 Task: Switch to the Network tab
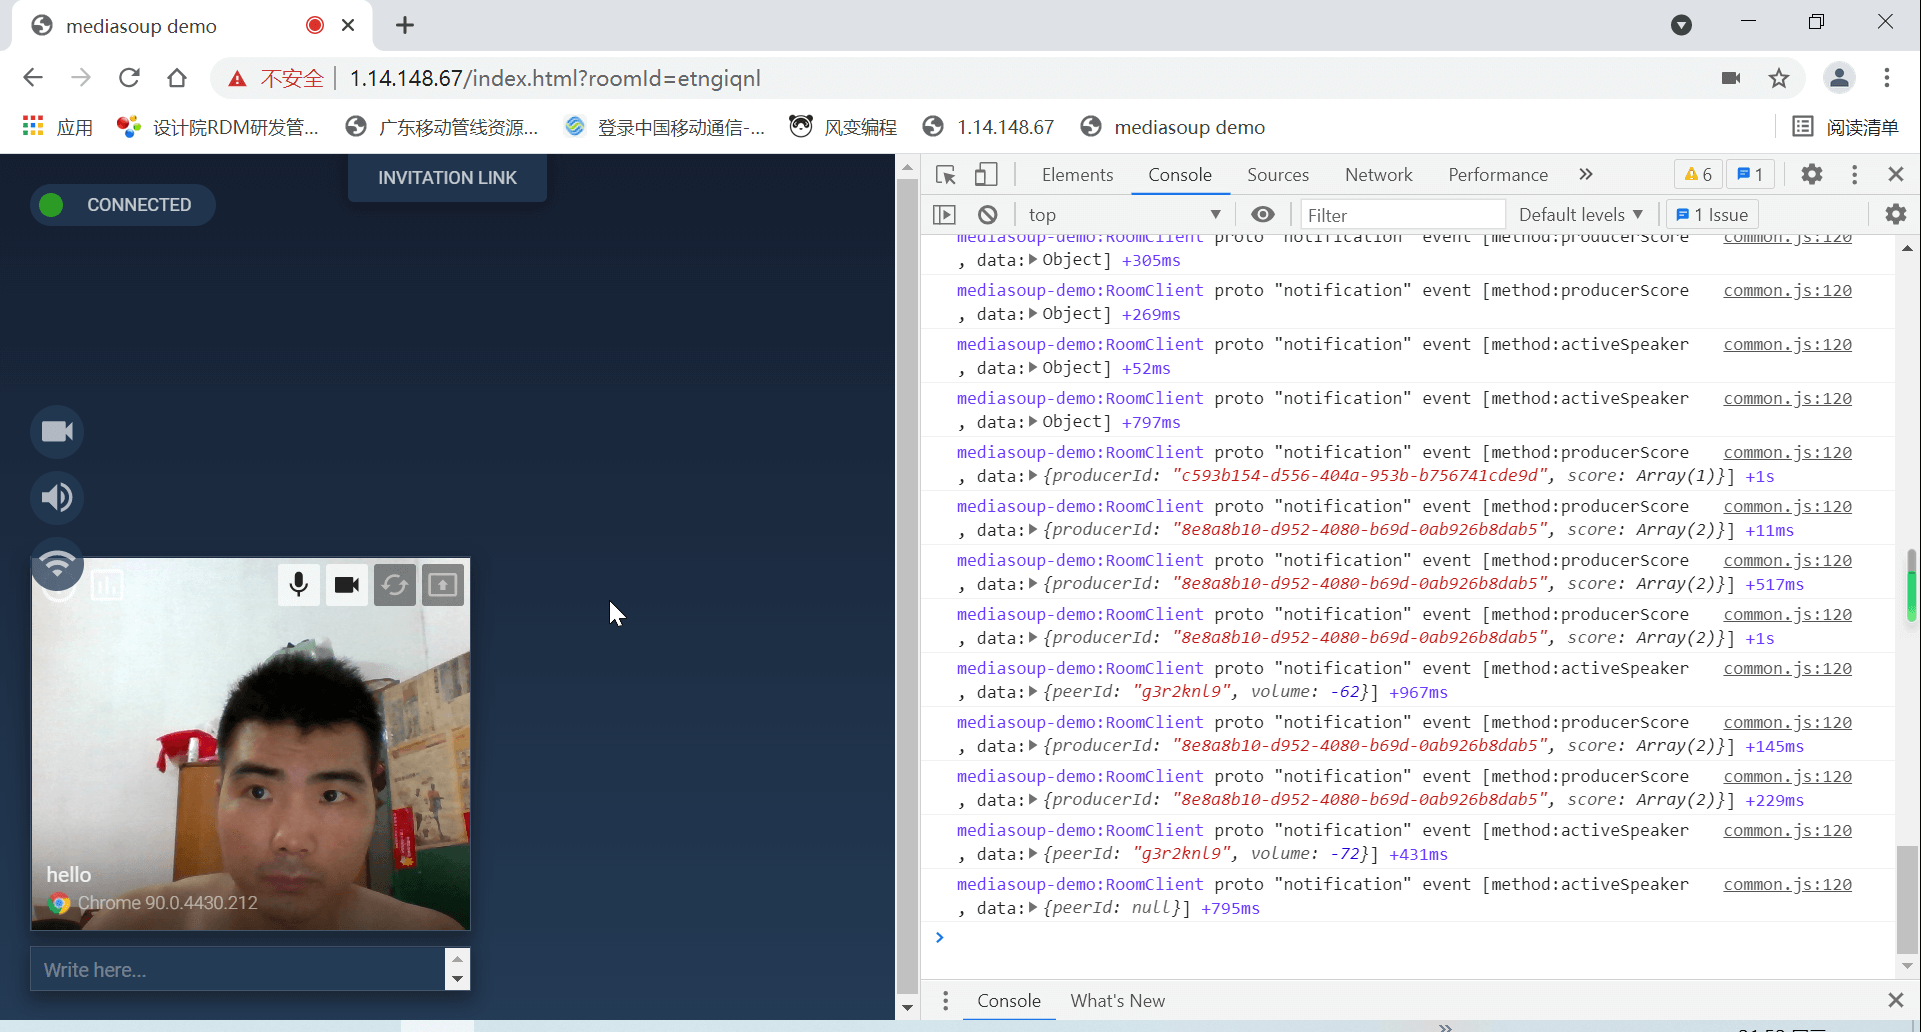click(x=1379, y=175)
